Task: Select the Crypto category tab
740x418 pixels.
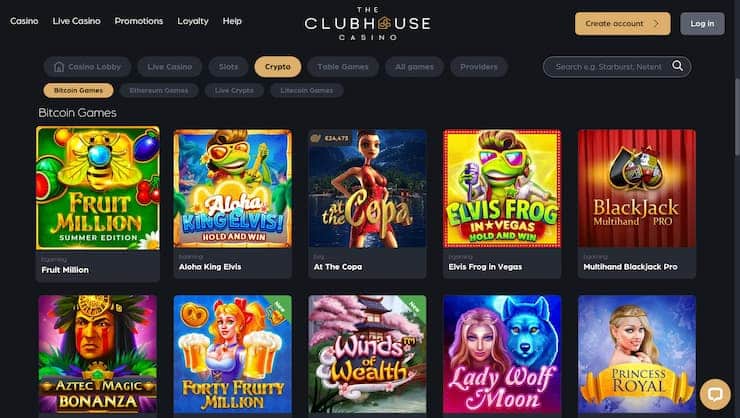Action: [278, 67]
